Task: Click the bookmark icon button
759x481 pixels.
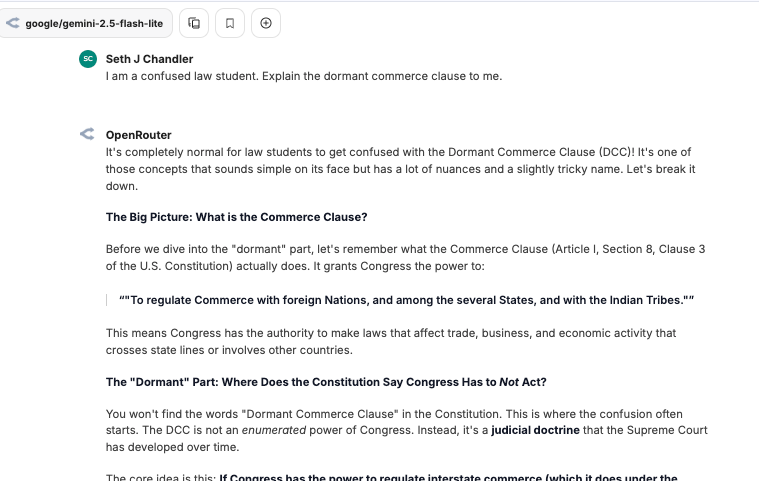Action: click(229, 23)
